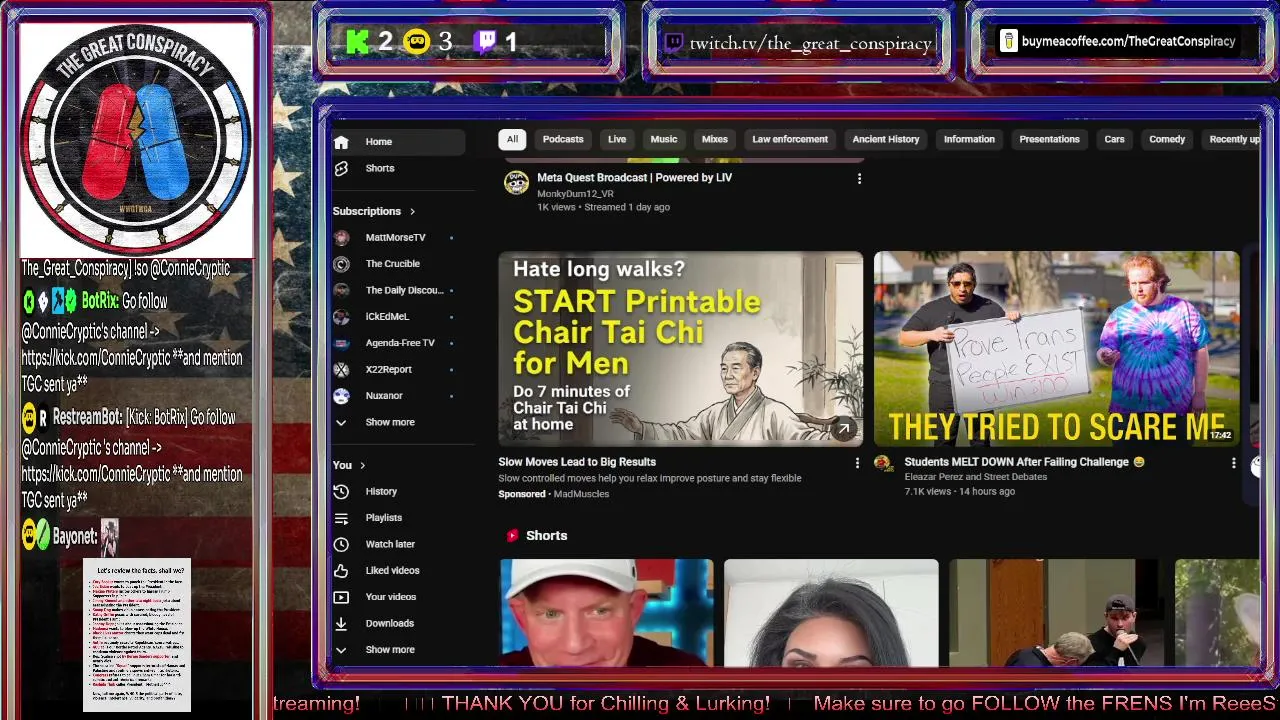
Task: Open Meta Quest Broadcast video title
Action: coord(634,178)
